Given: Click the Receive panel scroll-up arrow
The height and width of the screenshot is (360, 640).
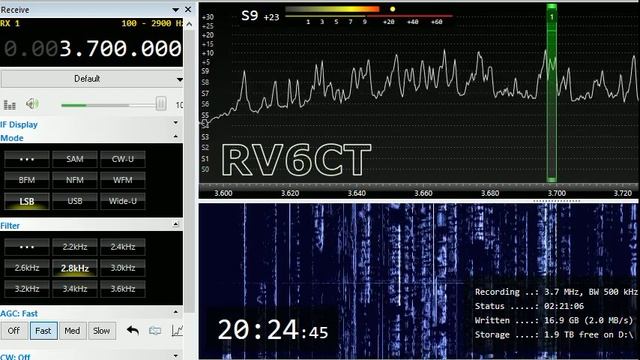Looking at the screenshot, I should click(x=189, y=24).
